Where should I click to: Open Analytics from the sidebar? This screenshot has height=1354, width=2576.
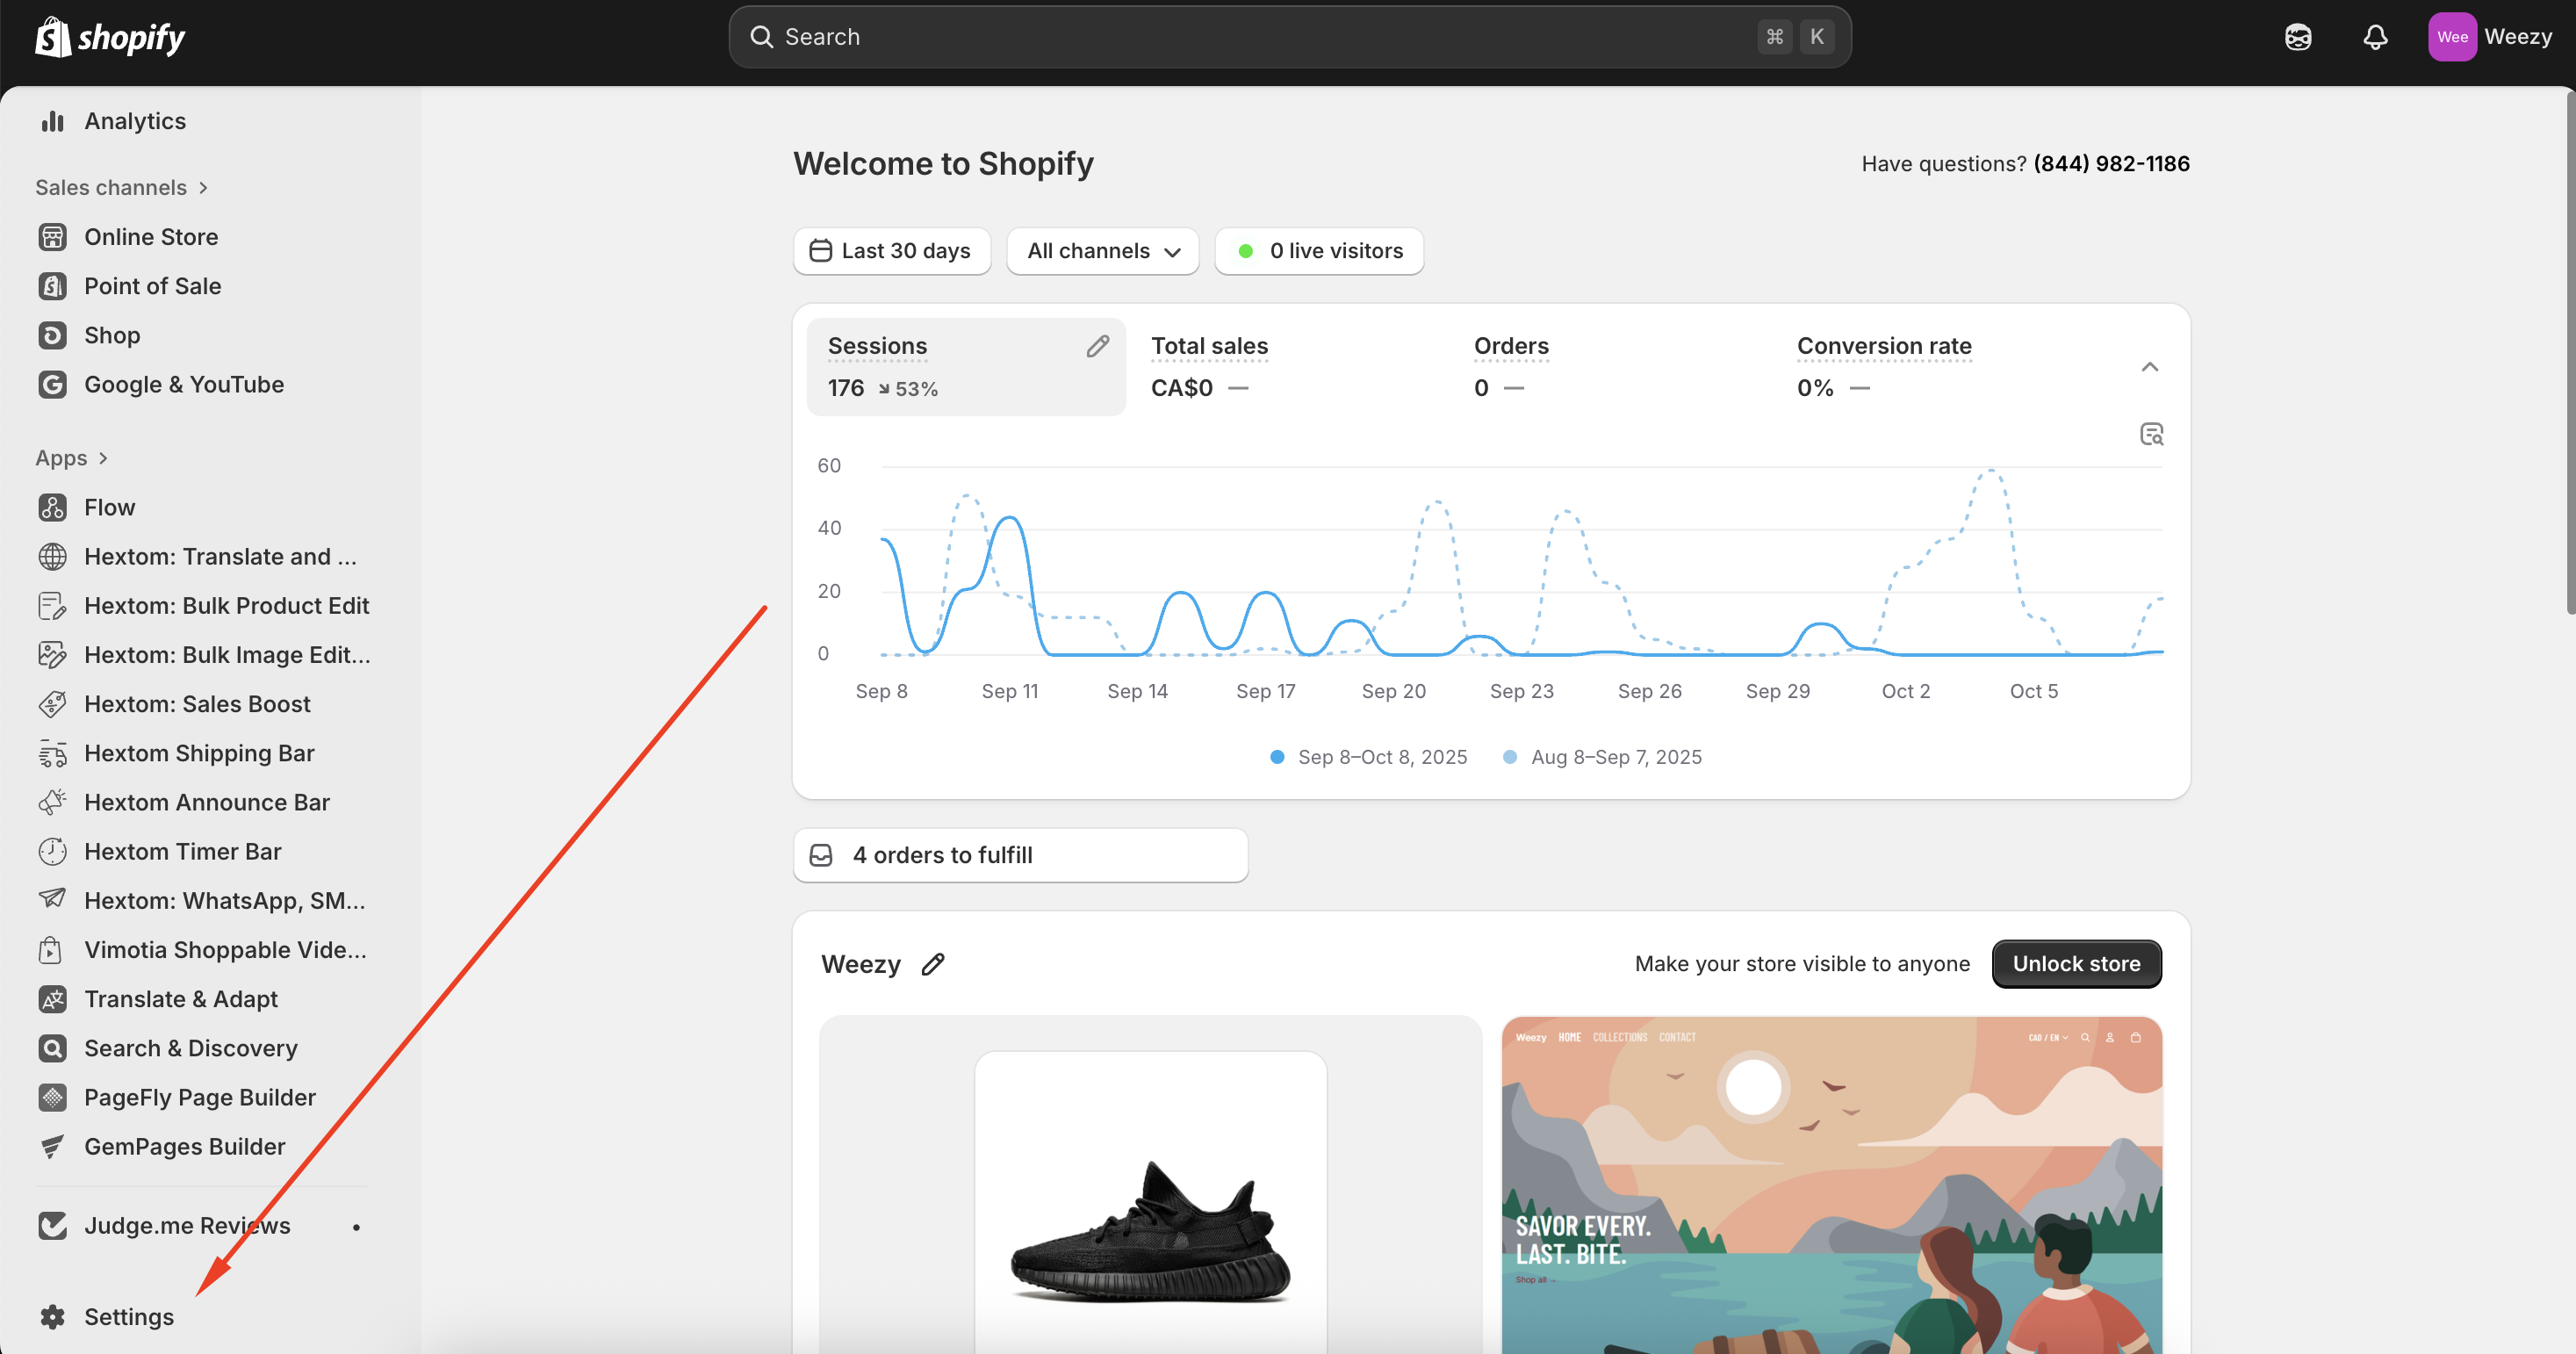[x=135, y=121]
